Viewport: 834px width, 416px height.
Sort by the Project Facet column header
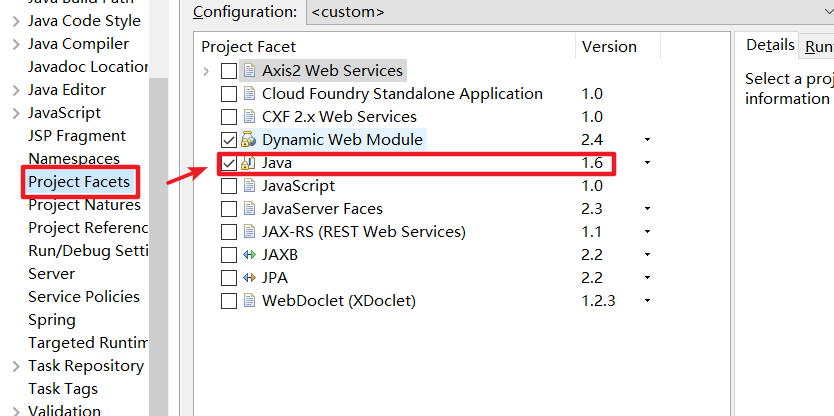click(x=248, y=47)
